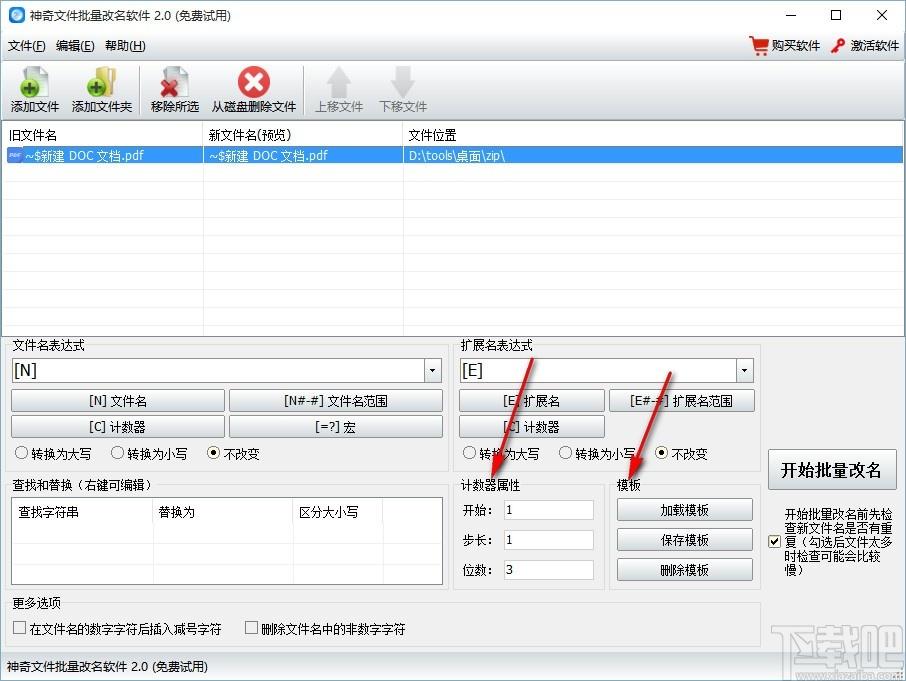Click the 删除模板 button
Screen dimensions: 906x681
[x=685, y=570]
